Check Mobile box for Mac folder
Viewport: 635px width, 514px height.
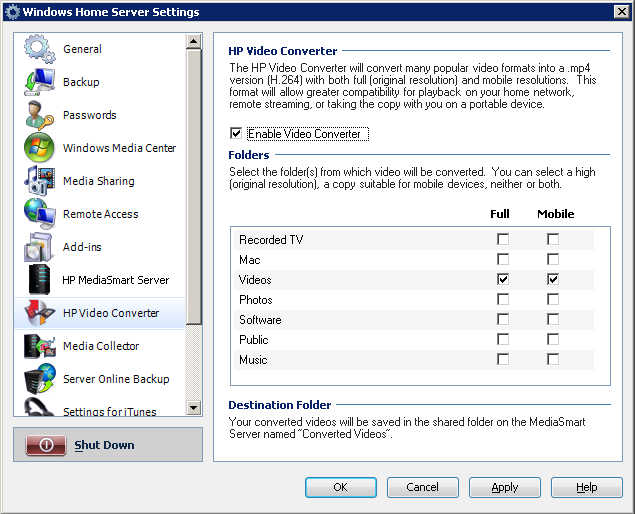click(x=553, y=259)
